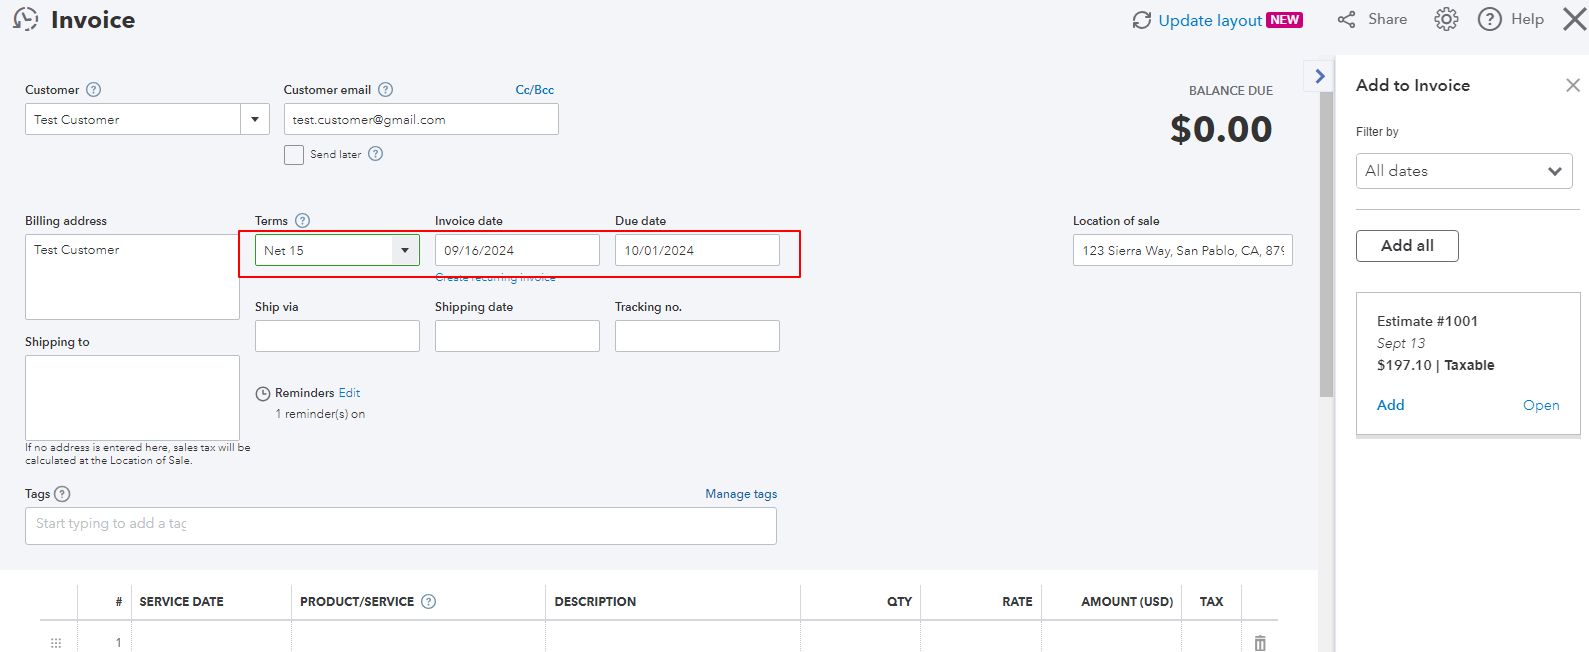
Task: Click the Help question mark icon
Action: point(1490,19)
